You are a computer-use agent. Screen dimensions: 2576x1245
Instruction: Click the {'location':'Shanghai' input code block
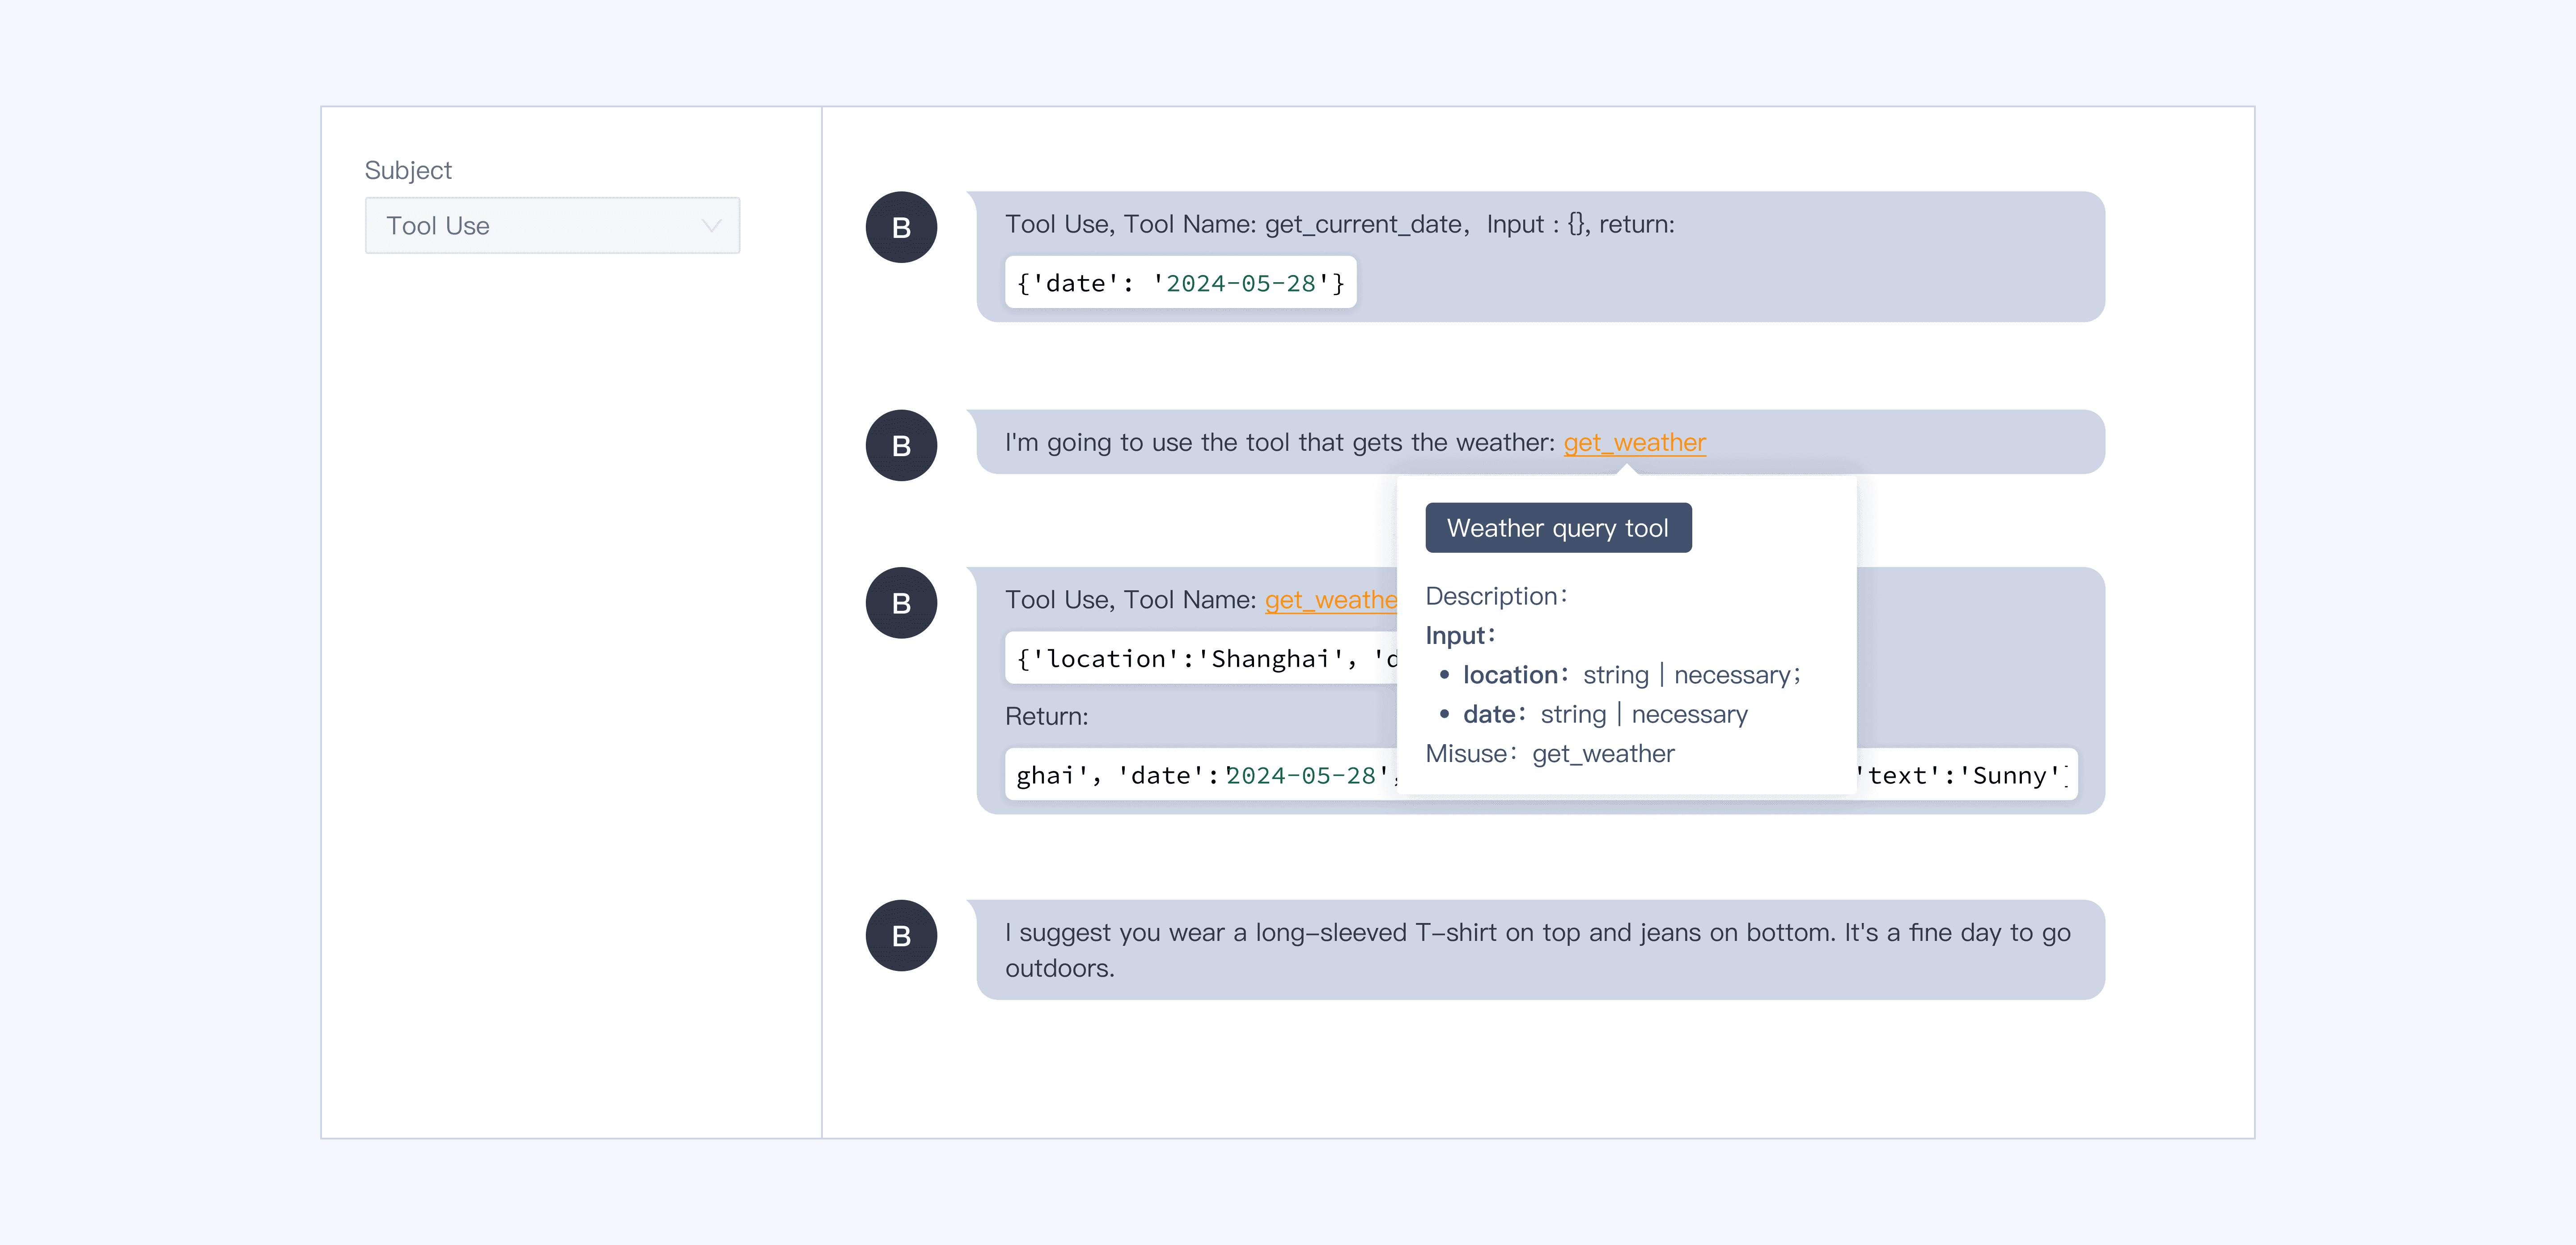click(x=1200, y=658)
